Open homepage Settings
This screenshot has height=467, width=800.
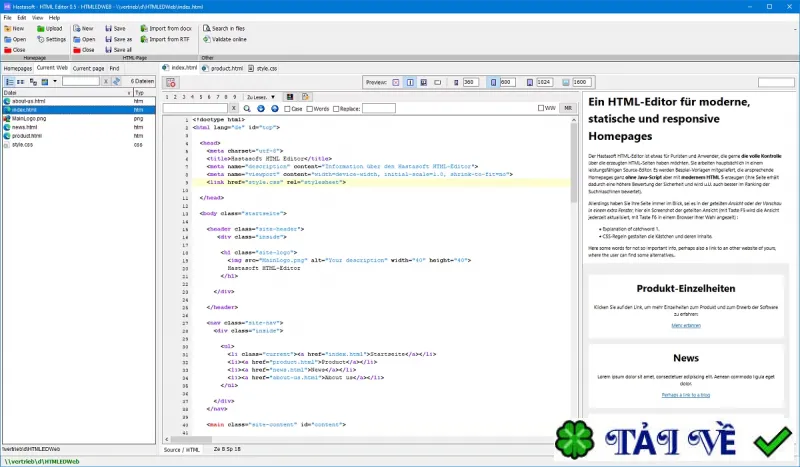click(x=52, y=39)
